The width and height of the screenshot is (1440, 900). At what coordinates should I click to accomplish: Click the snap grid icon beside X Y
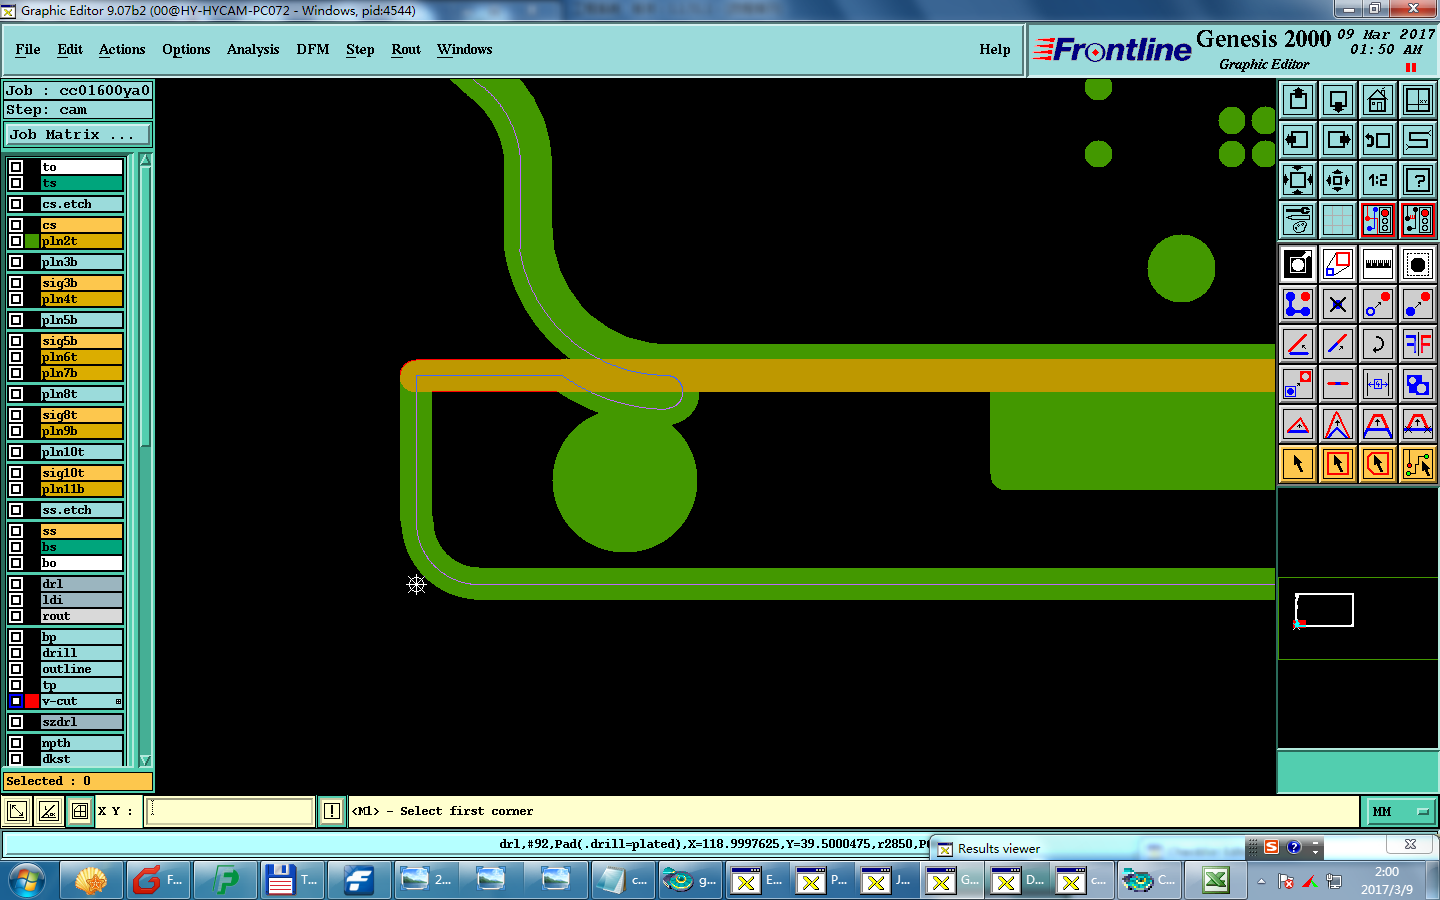point(80,811)
